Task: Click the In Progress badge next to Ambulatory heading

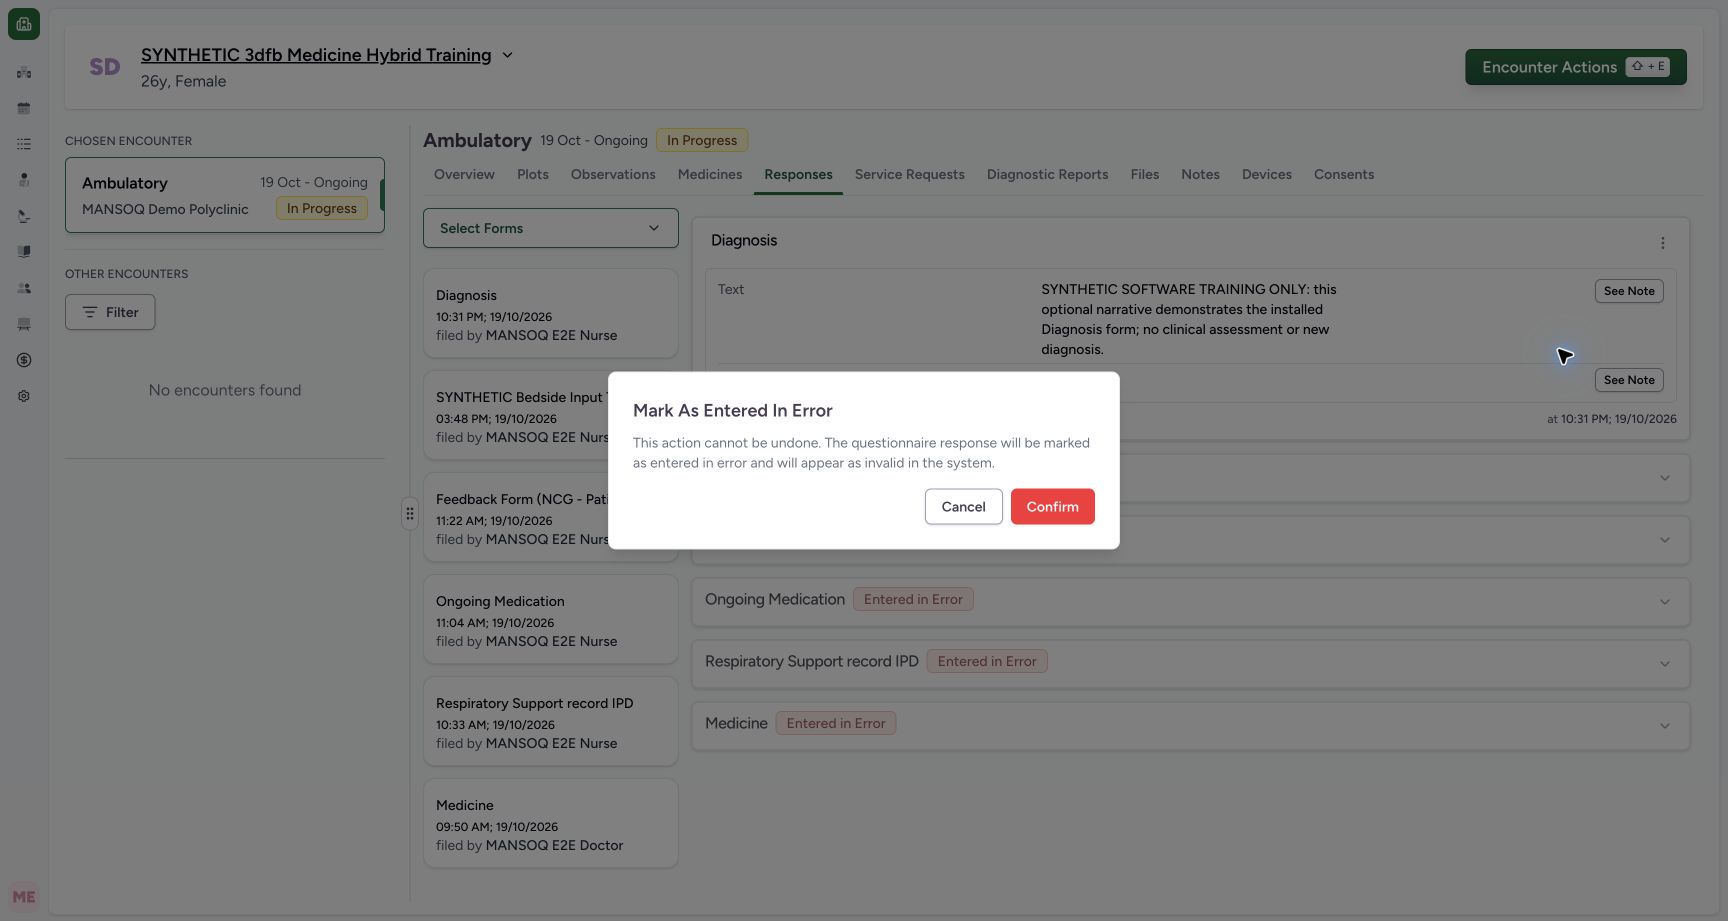Action: click(x=702, y=140)
